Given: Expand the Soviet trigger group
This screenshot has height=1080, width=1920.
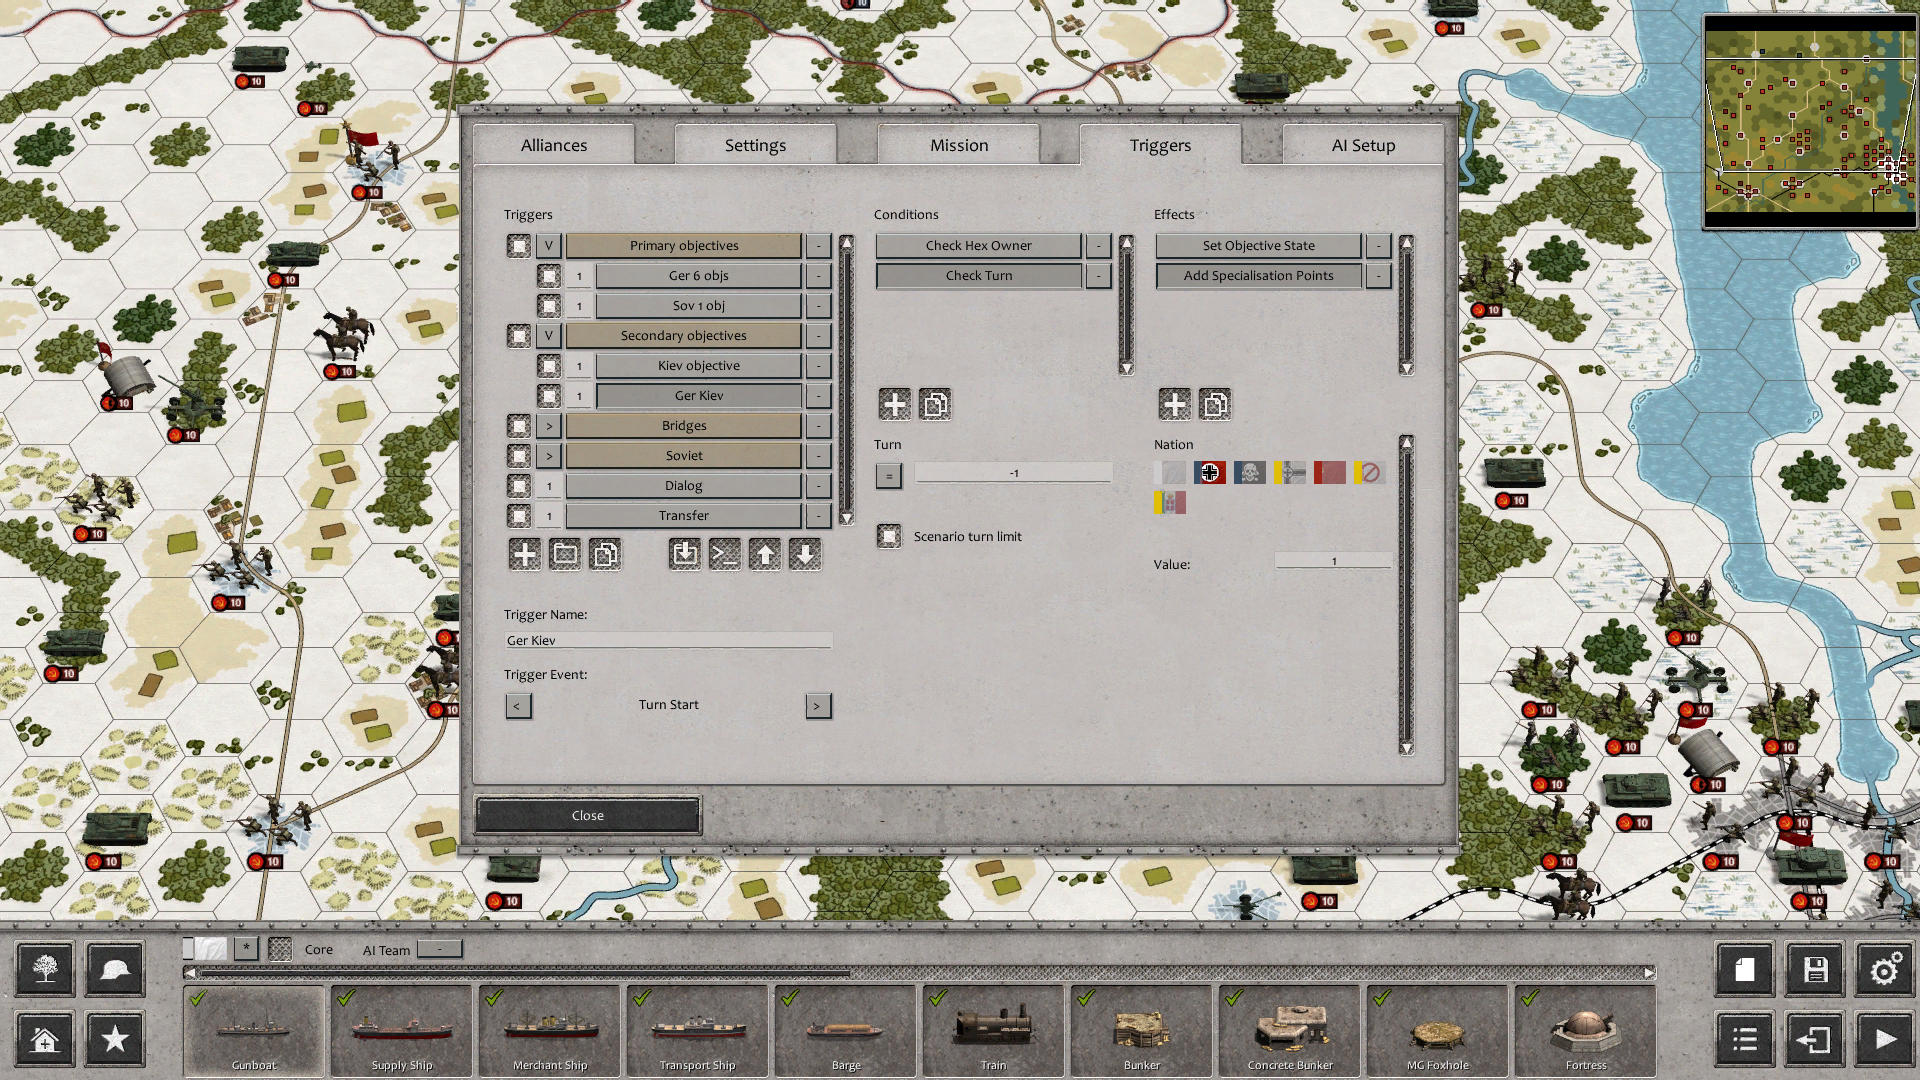Looking at the screenshot, I should pos(548,455).
